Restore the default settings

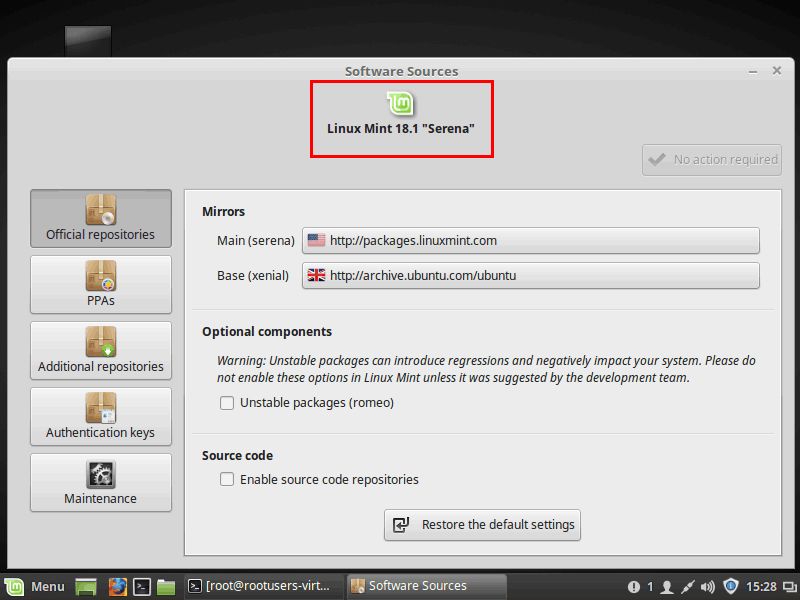pos(482,524)
